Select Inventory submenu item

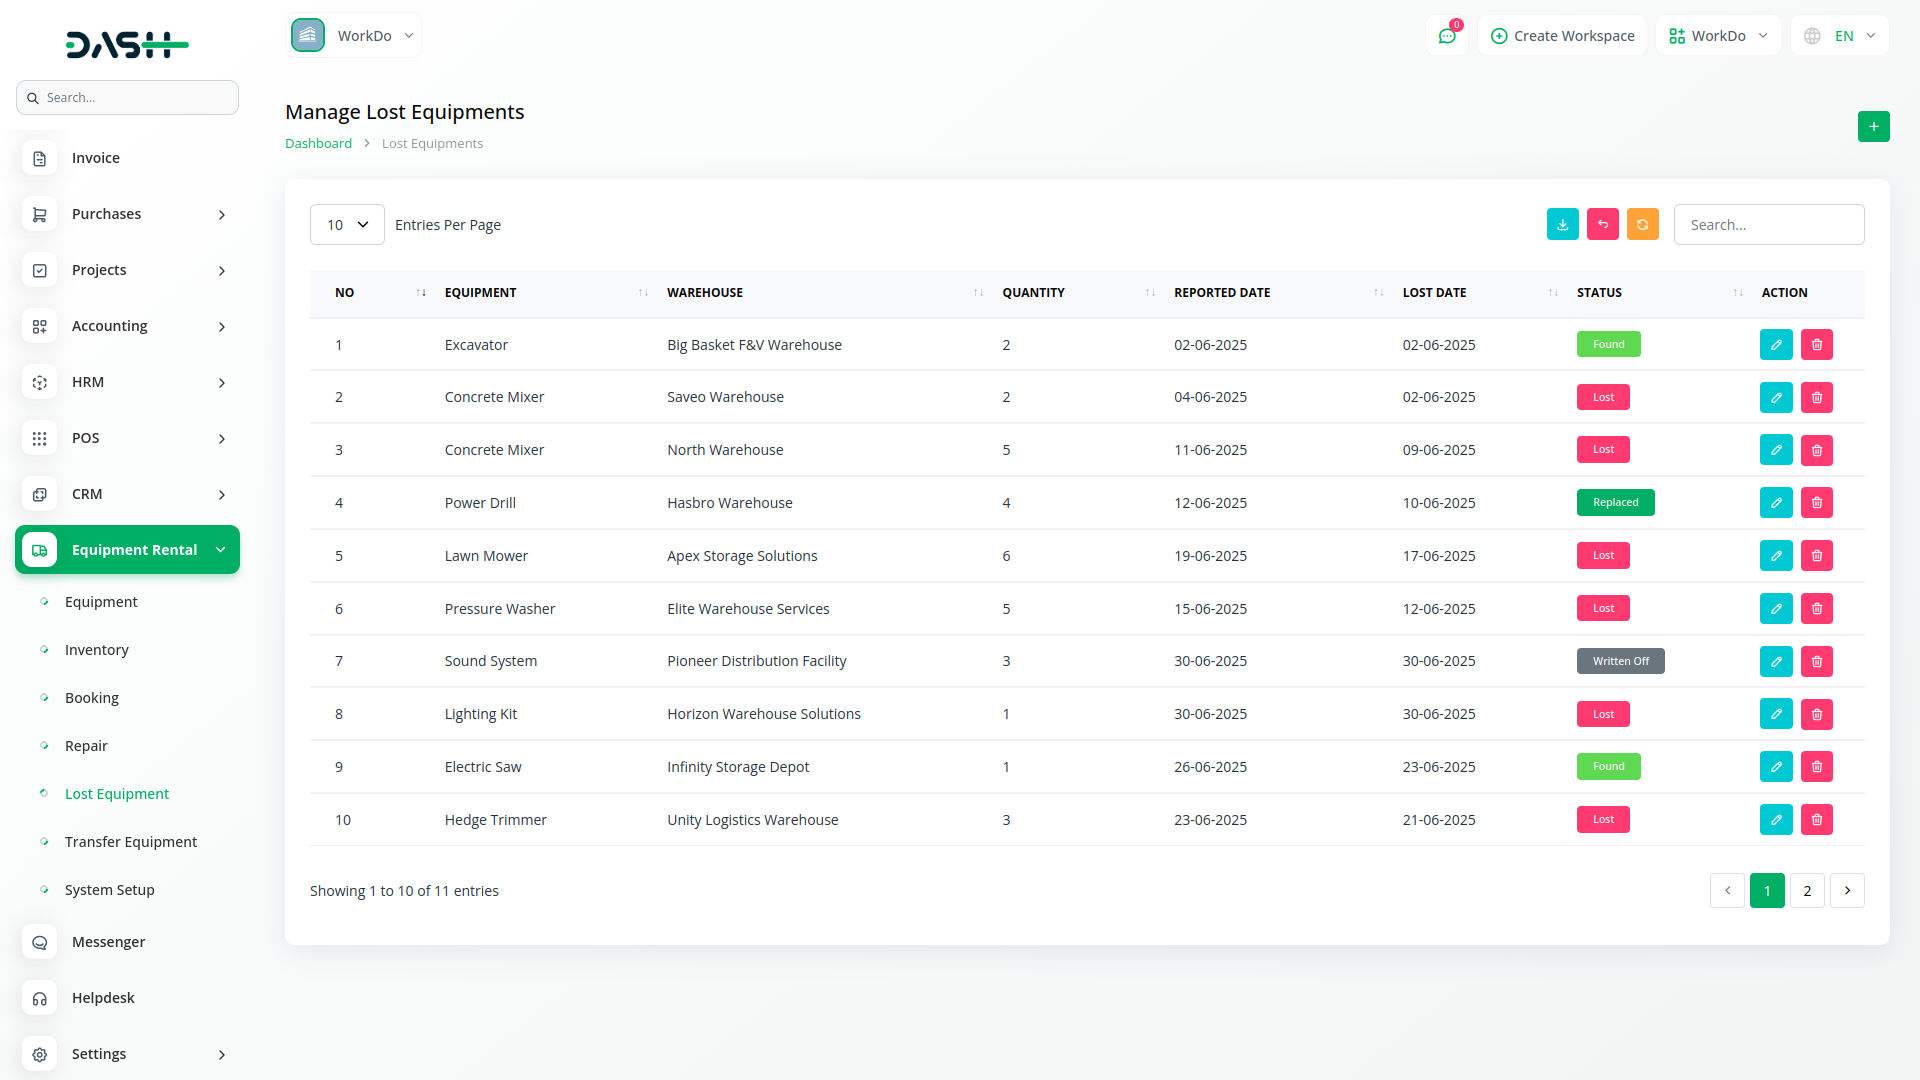click(97, 650)
